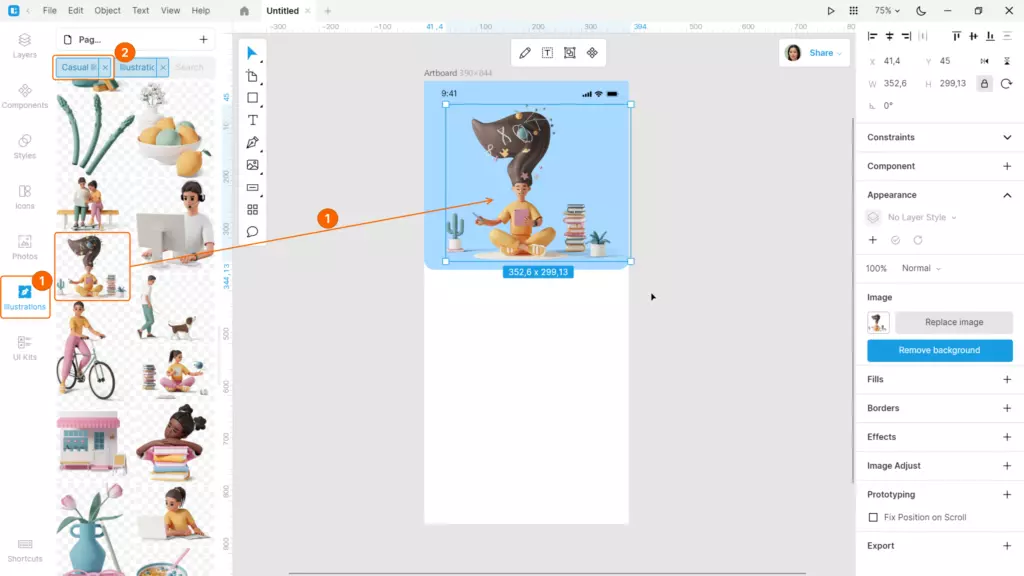
Task: Add a Component with plus icon
Action: point(1007,166)
